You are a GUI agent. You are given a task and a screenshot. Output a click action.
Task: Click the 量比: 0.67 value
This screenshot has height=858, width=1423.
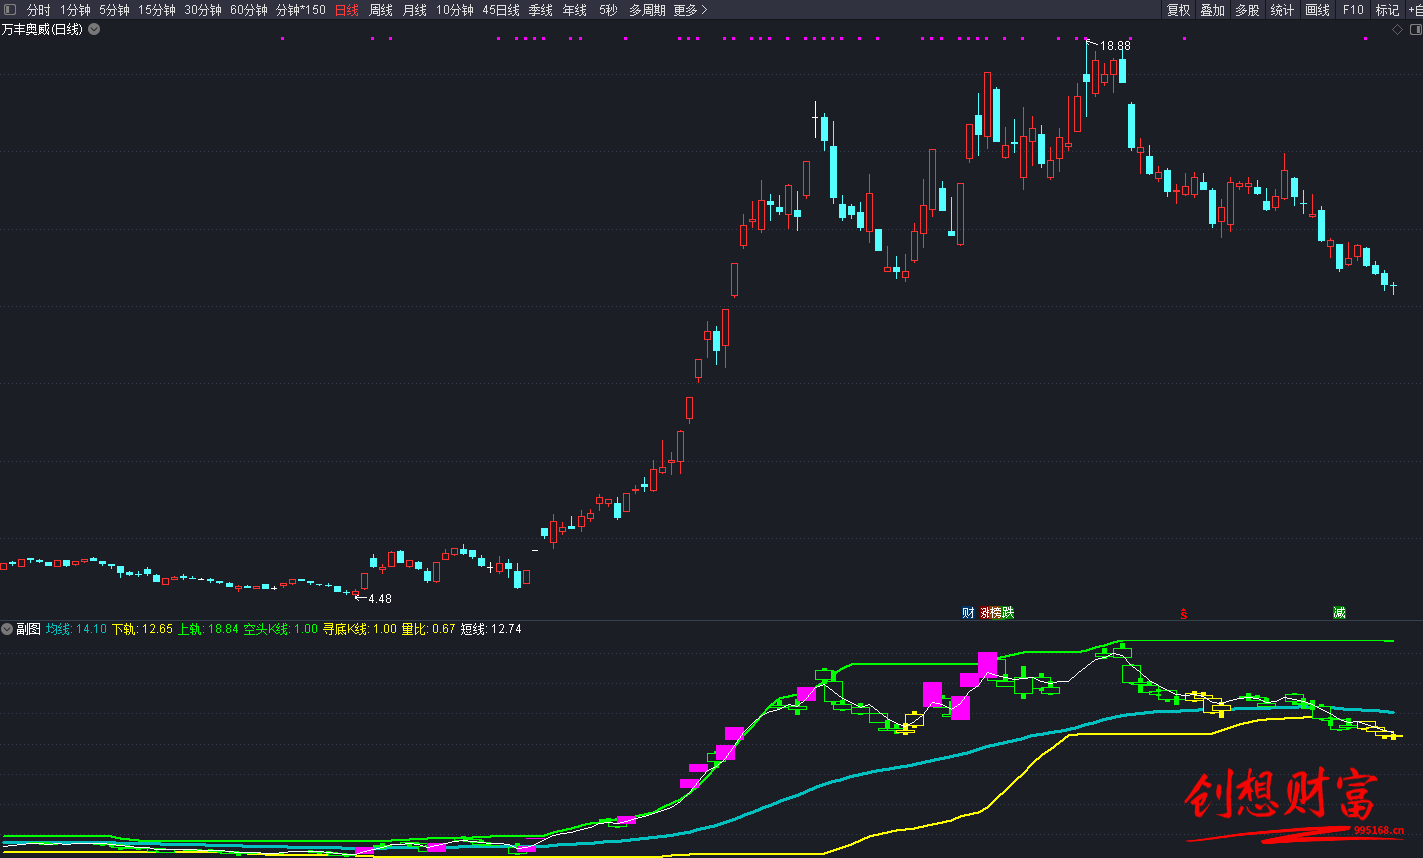point(428,629)
